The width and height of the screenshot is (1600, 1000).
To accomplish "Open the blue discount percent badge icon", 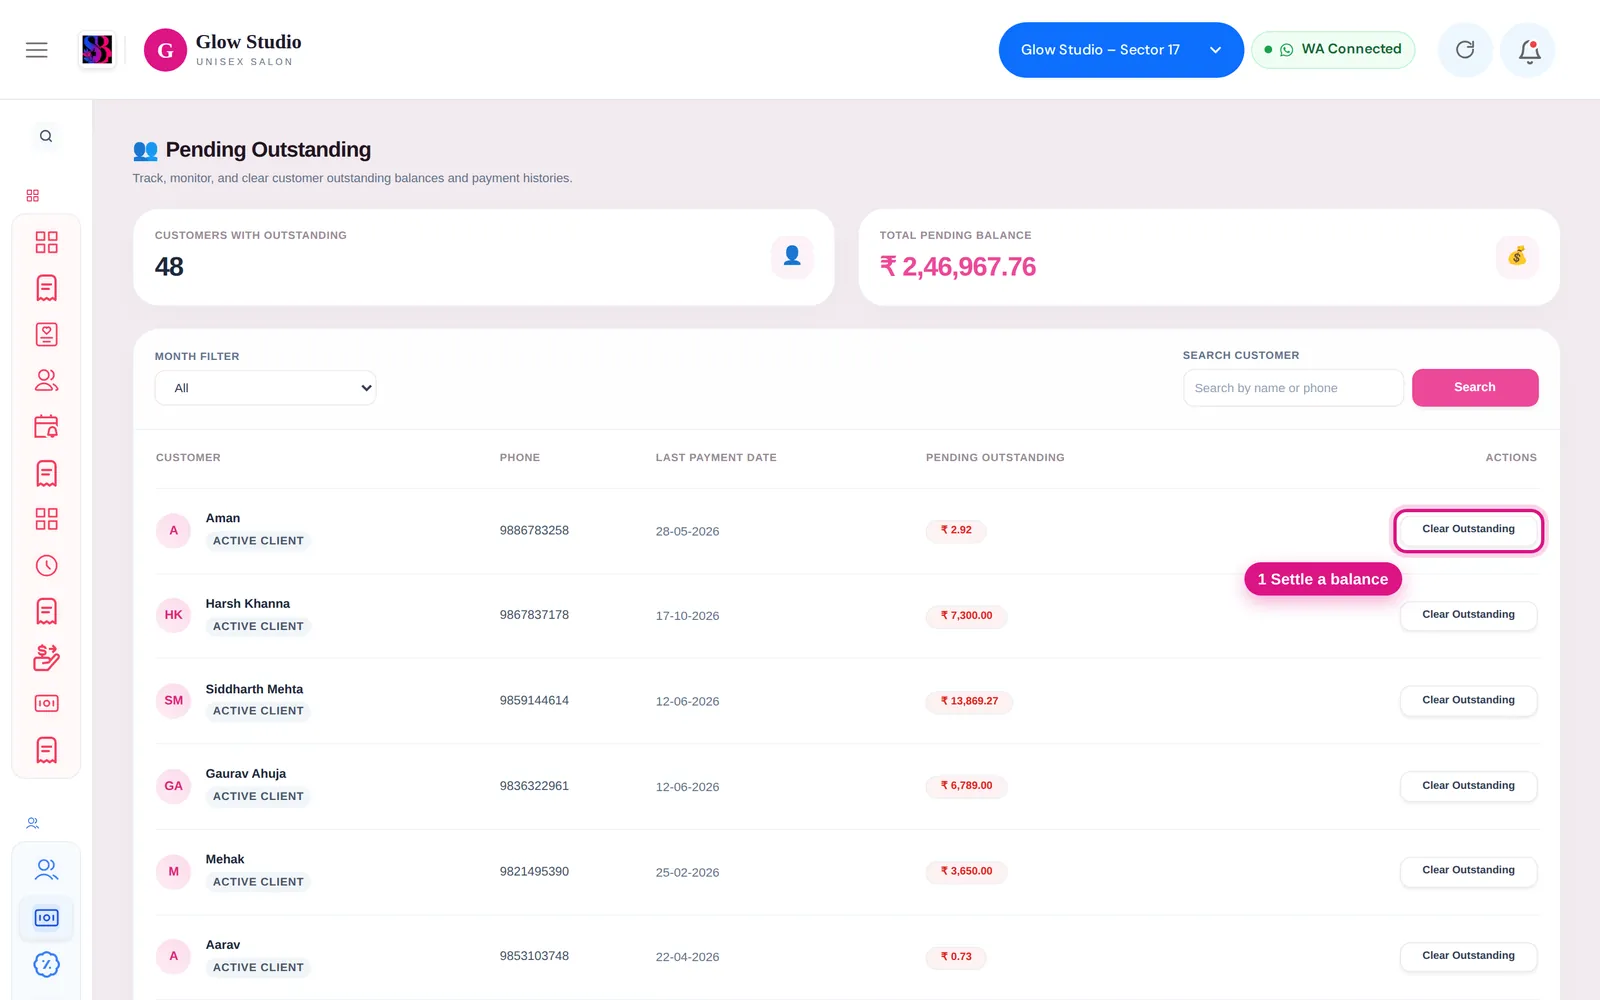I will coord(47,964).
